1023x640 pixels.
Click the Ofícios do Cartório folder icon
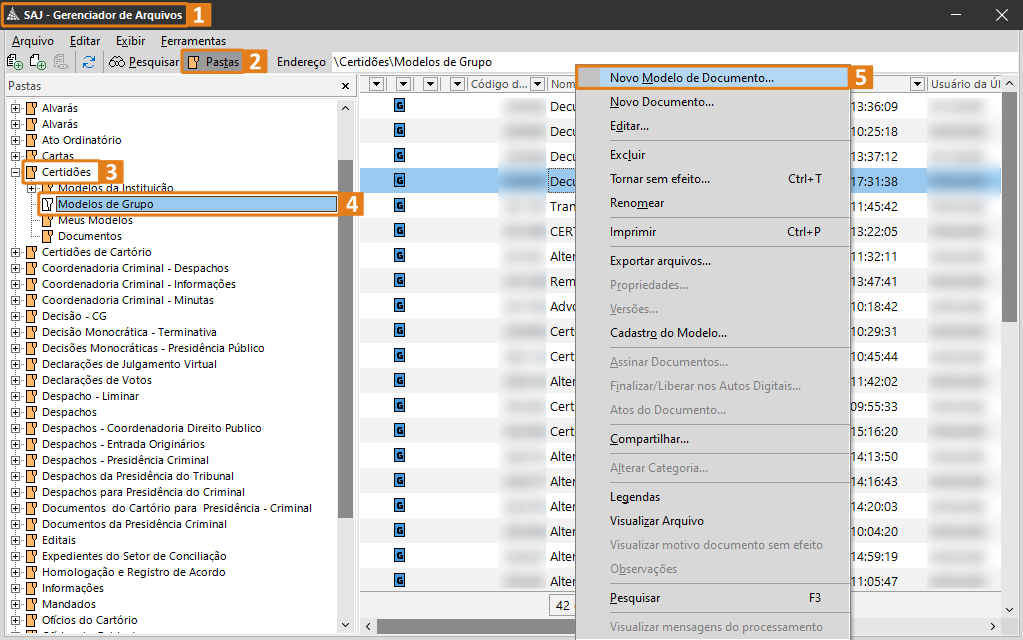31,620
